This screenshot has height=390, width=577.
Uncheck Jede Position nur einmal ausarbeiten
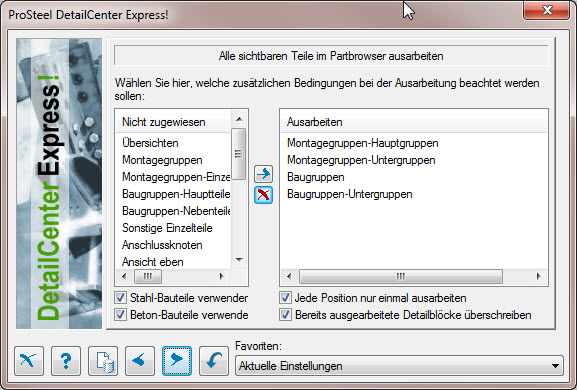285,298
